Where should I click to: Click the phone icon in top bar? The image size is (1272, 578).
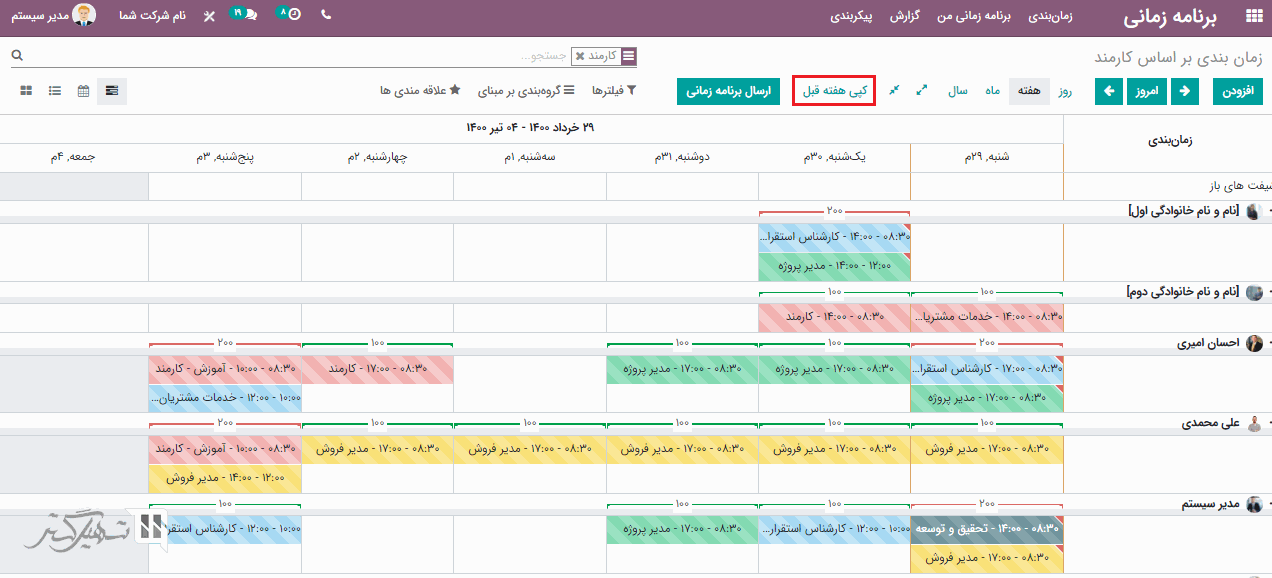point(326,16)
